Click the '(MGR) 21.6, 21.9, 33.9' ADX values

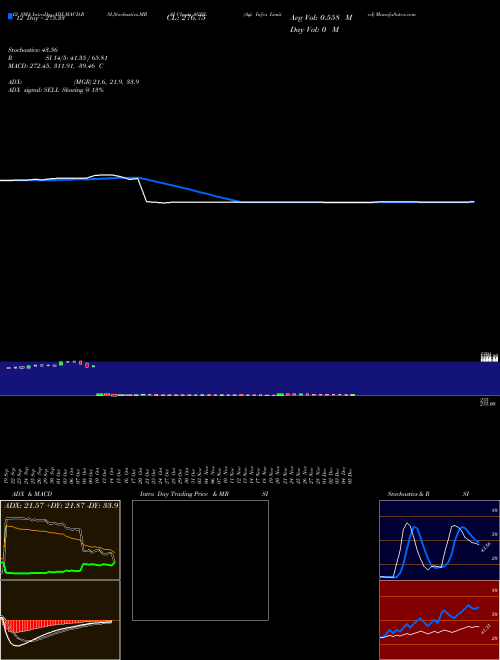(106, 82)
